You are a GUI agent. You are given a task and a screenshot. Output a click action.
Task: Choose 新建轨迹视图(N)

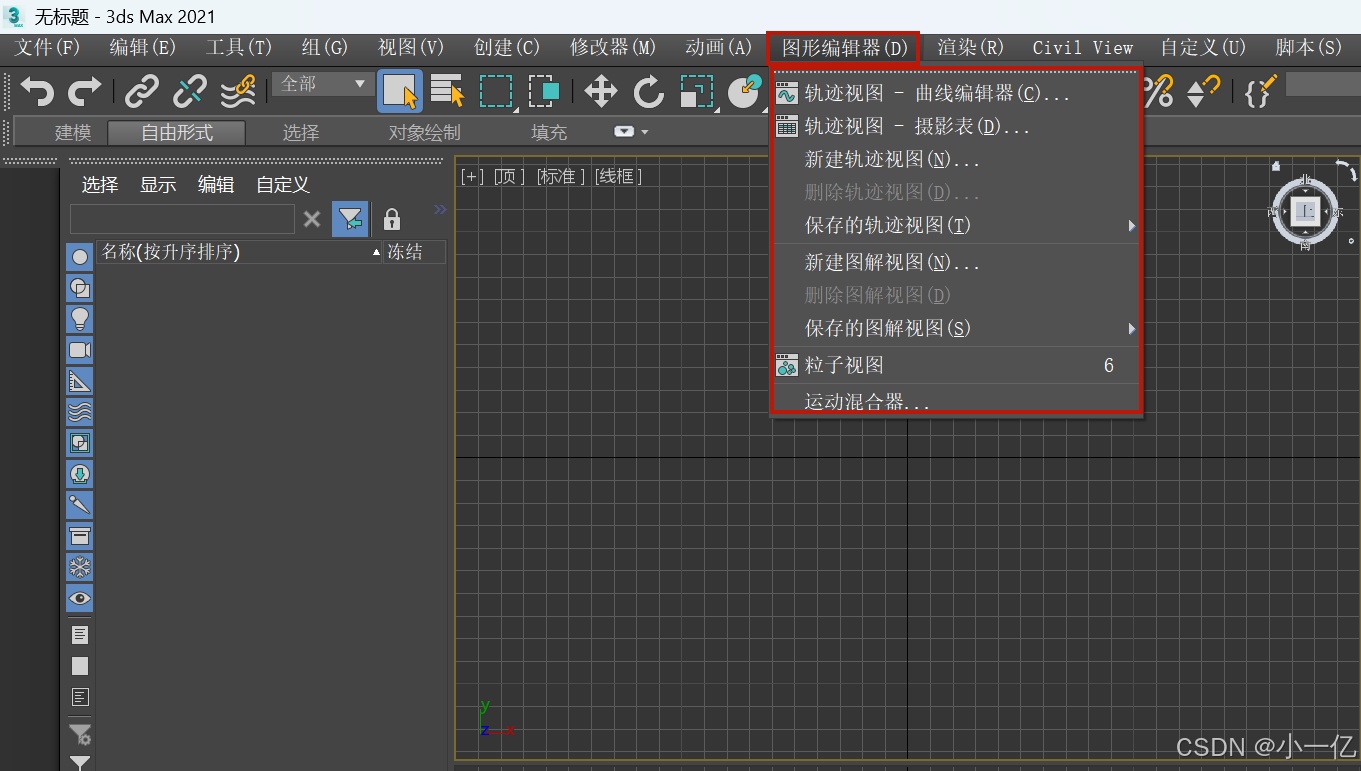(957, 160)
